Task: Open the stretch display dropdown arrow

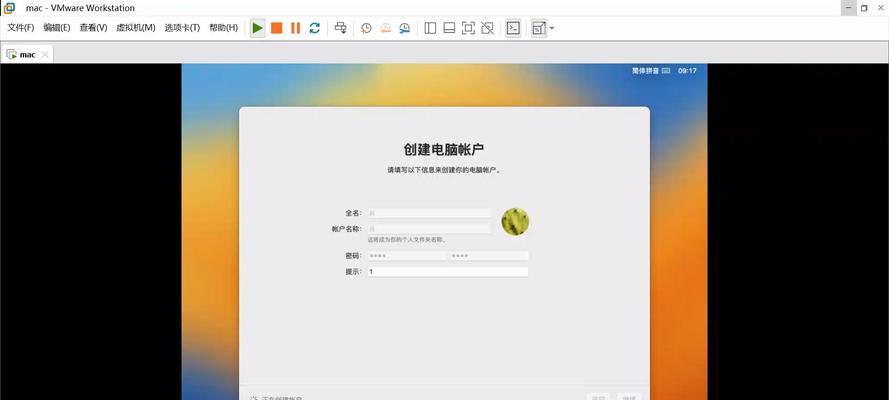Action: coord(552,28)
